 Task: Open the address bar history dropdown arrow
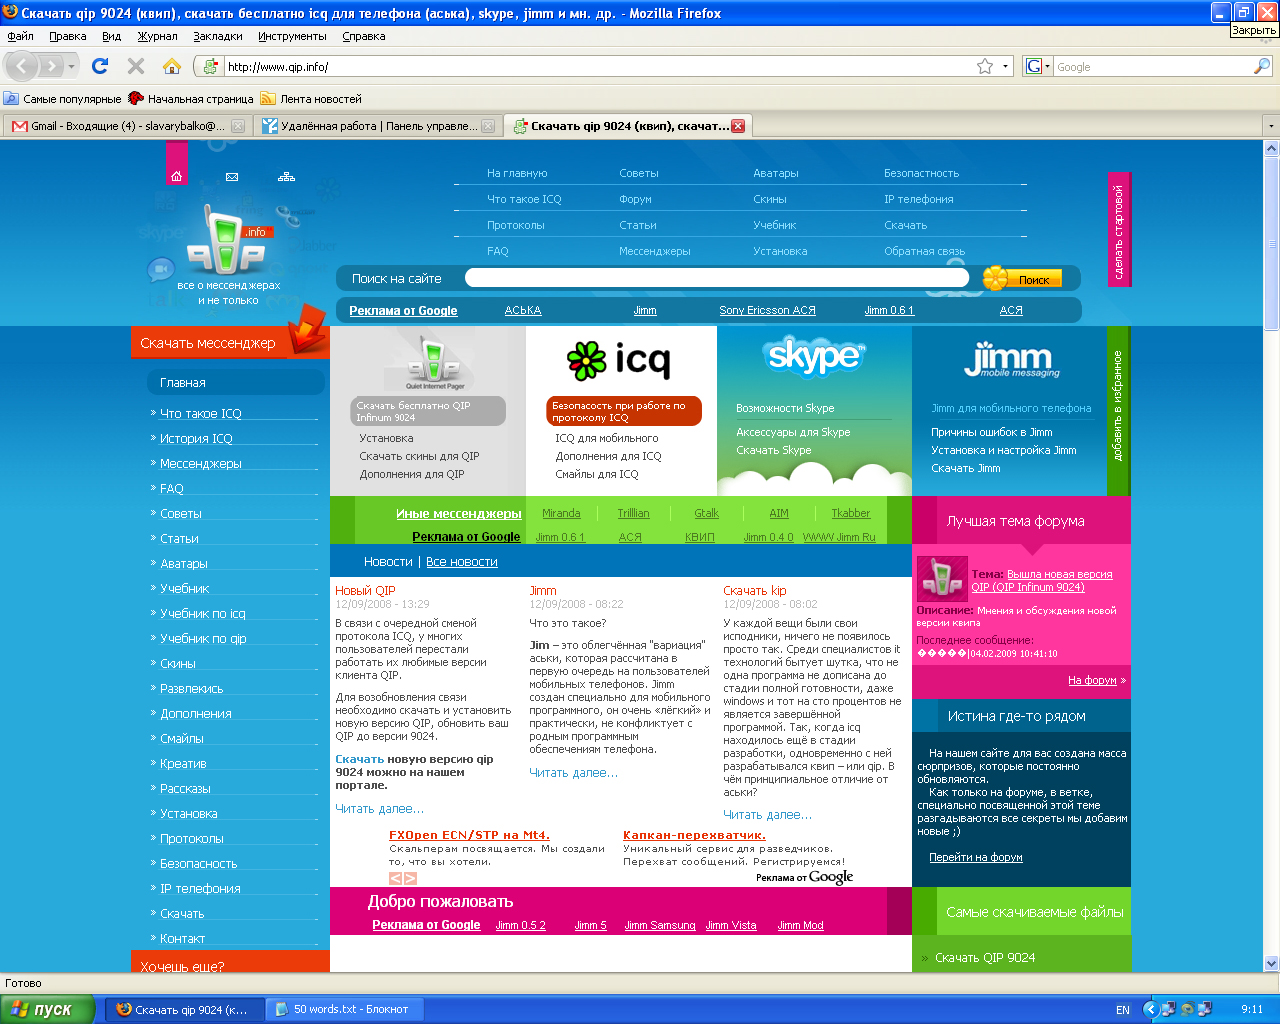(1005, 66)
